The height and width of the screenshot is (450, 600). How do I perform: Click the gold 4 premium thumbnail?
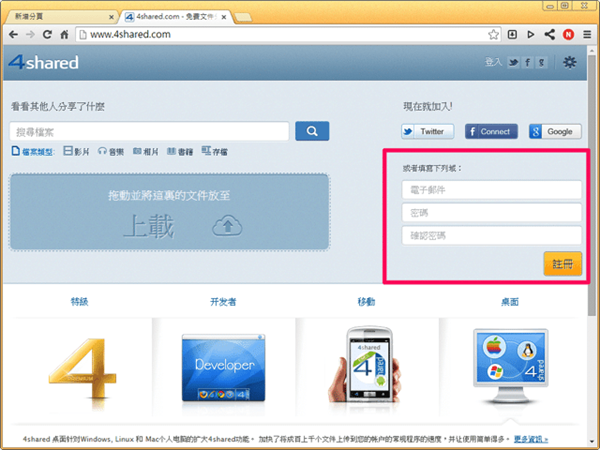(x=82, y=369)
